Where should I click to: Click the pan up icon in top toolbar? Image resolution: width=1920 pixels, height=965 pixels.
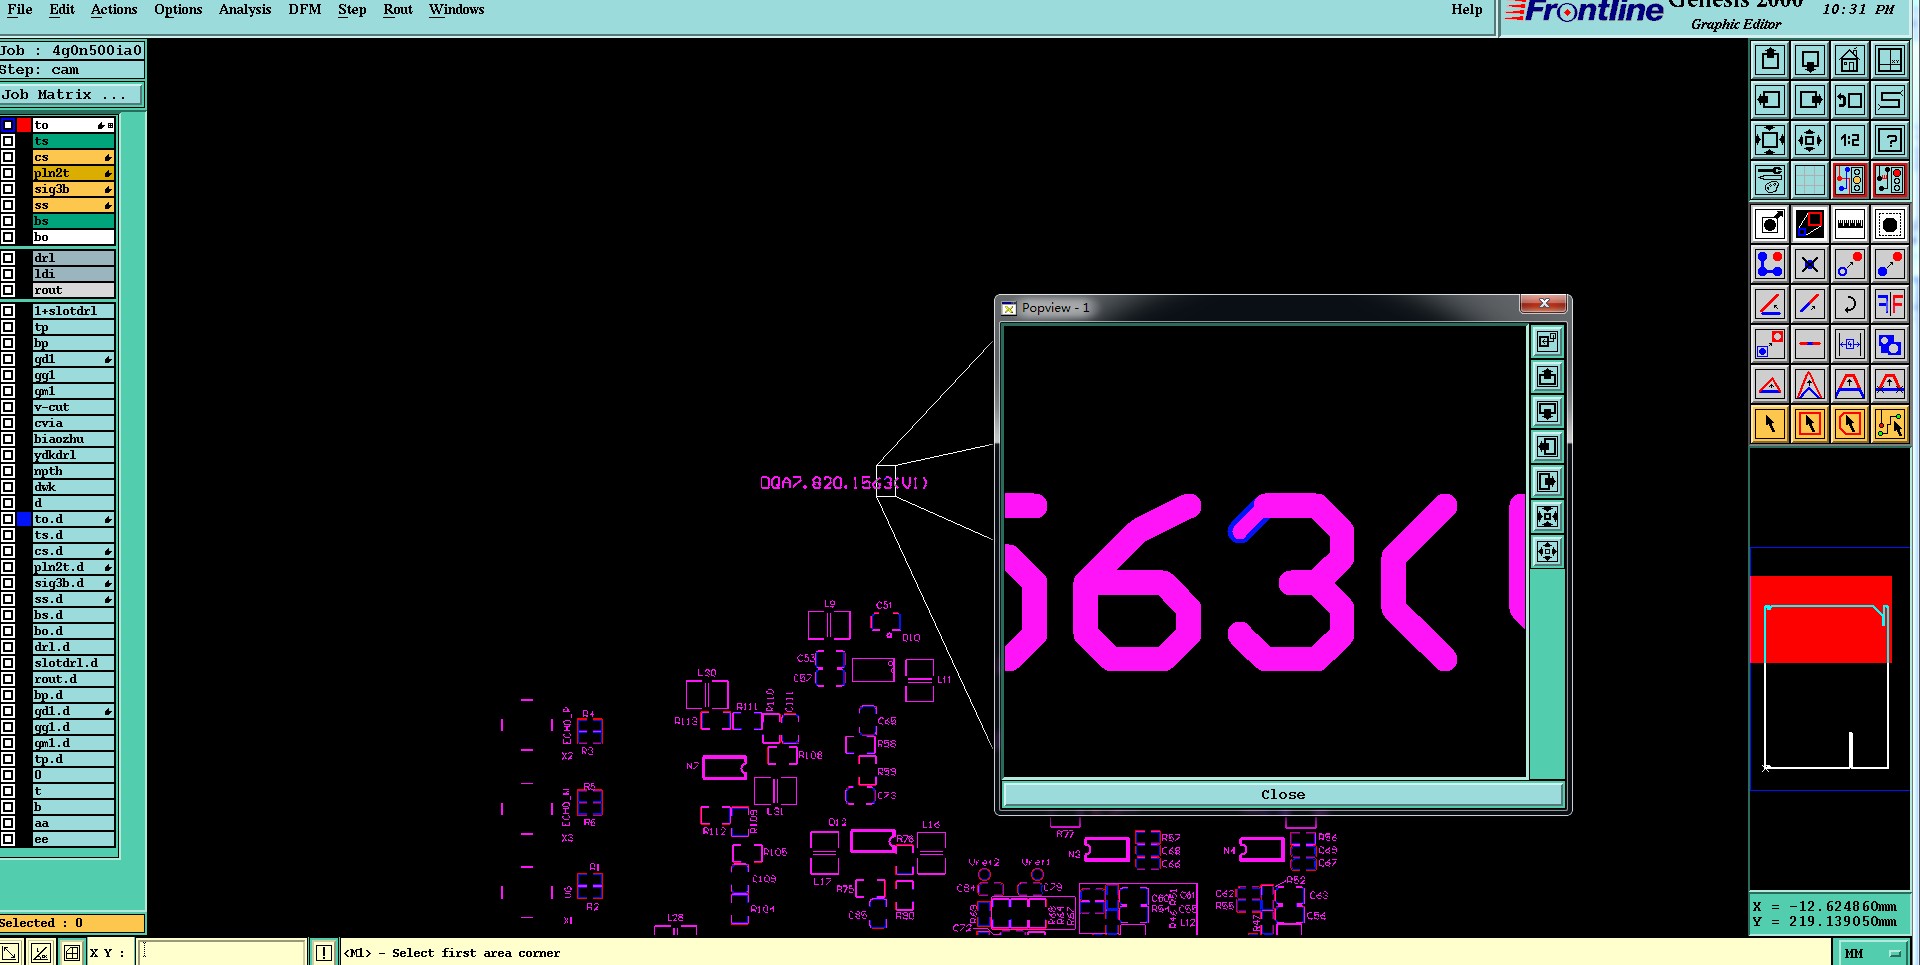tap(1770, 60)
